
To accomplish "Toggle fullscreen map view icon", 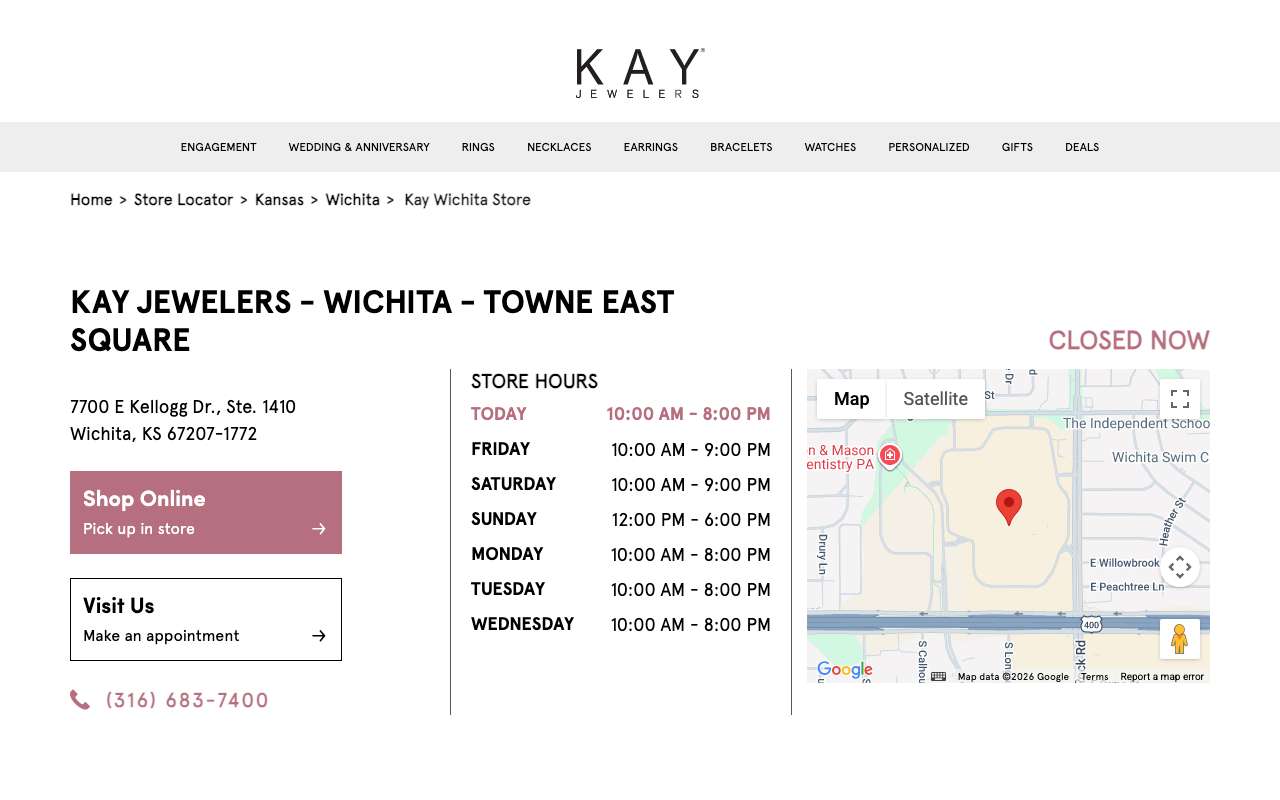I will click(x=1180, y=399).
